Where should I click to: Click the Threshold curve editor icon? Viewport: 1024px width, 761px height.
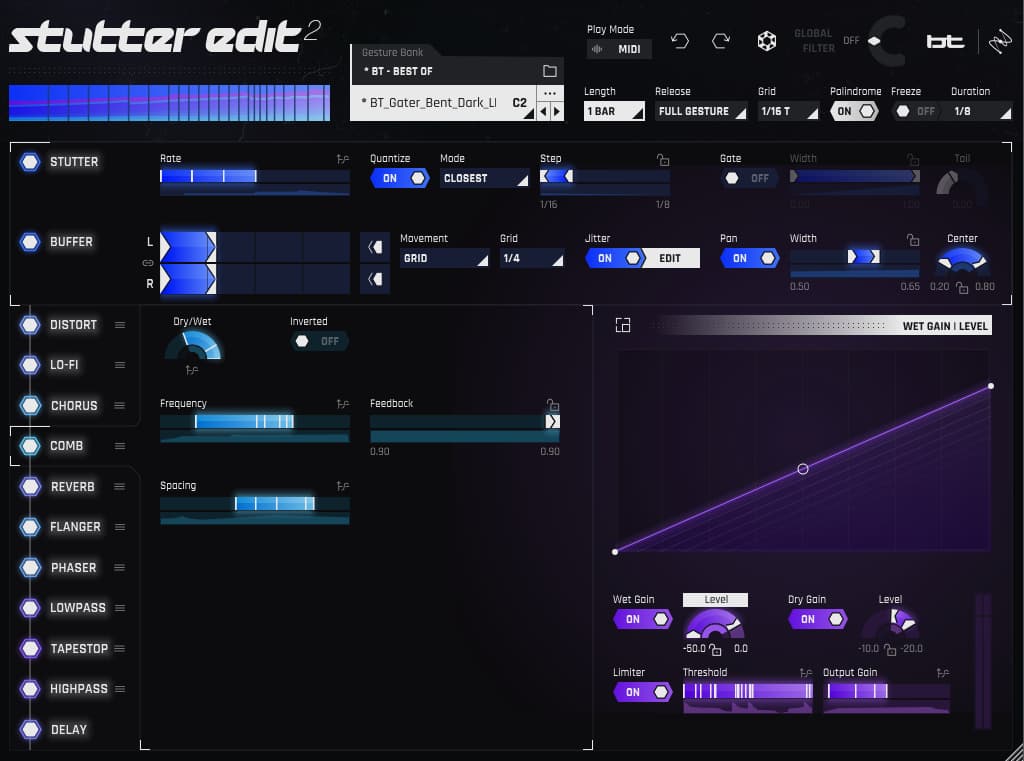(806, 673)
